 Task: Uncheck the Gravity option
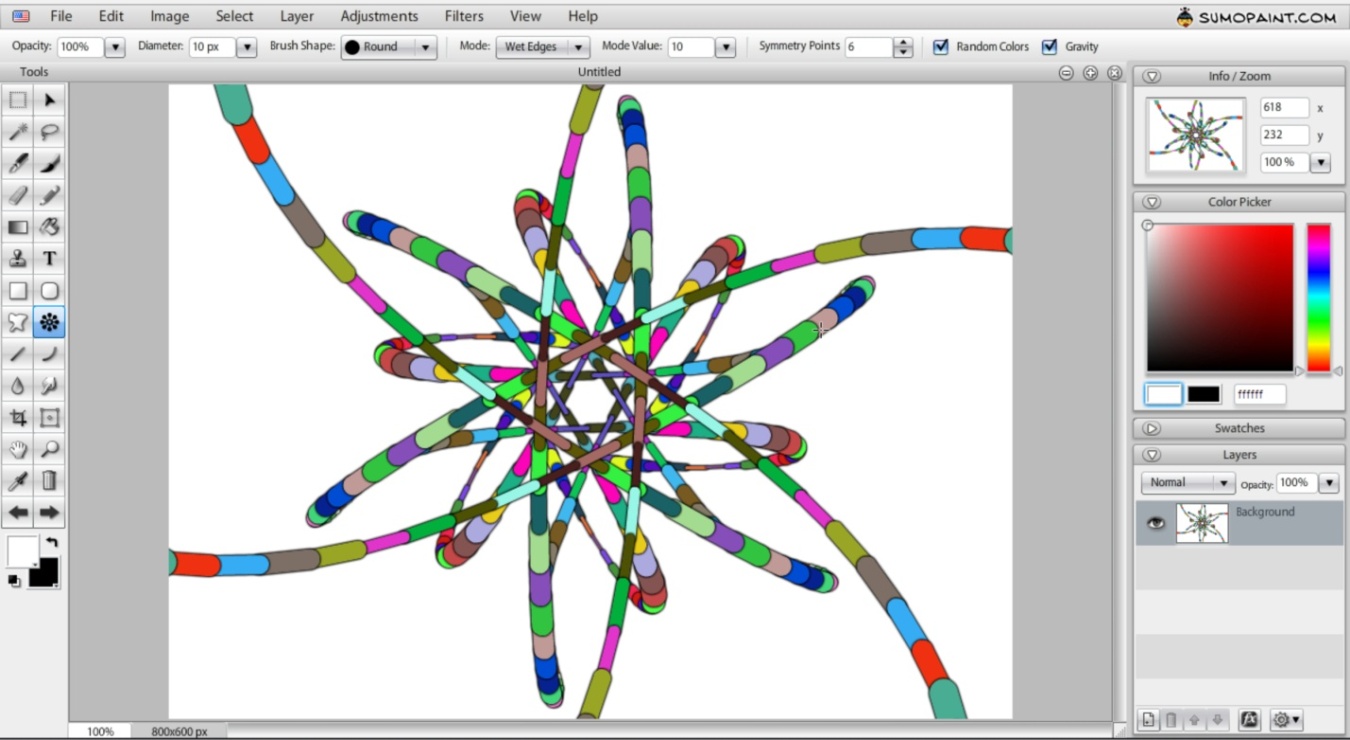[x=1049, y=46]
